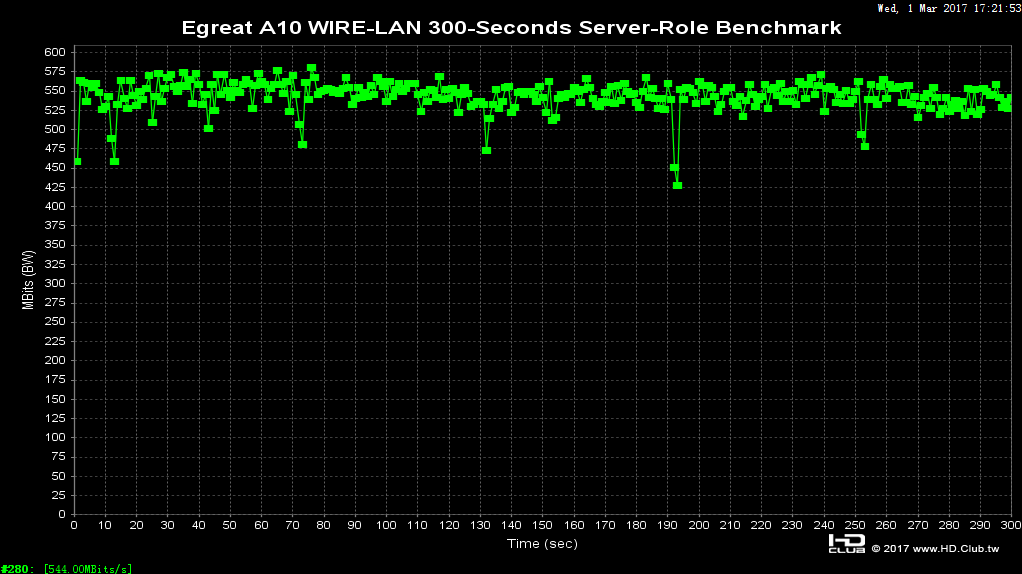This screenshot has width=1022, height=574.
Task: Click the Y-axis value '25'
Action: (59, 495)
